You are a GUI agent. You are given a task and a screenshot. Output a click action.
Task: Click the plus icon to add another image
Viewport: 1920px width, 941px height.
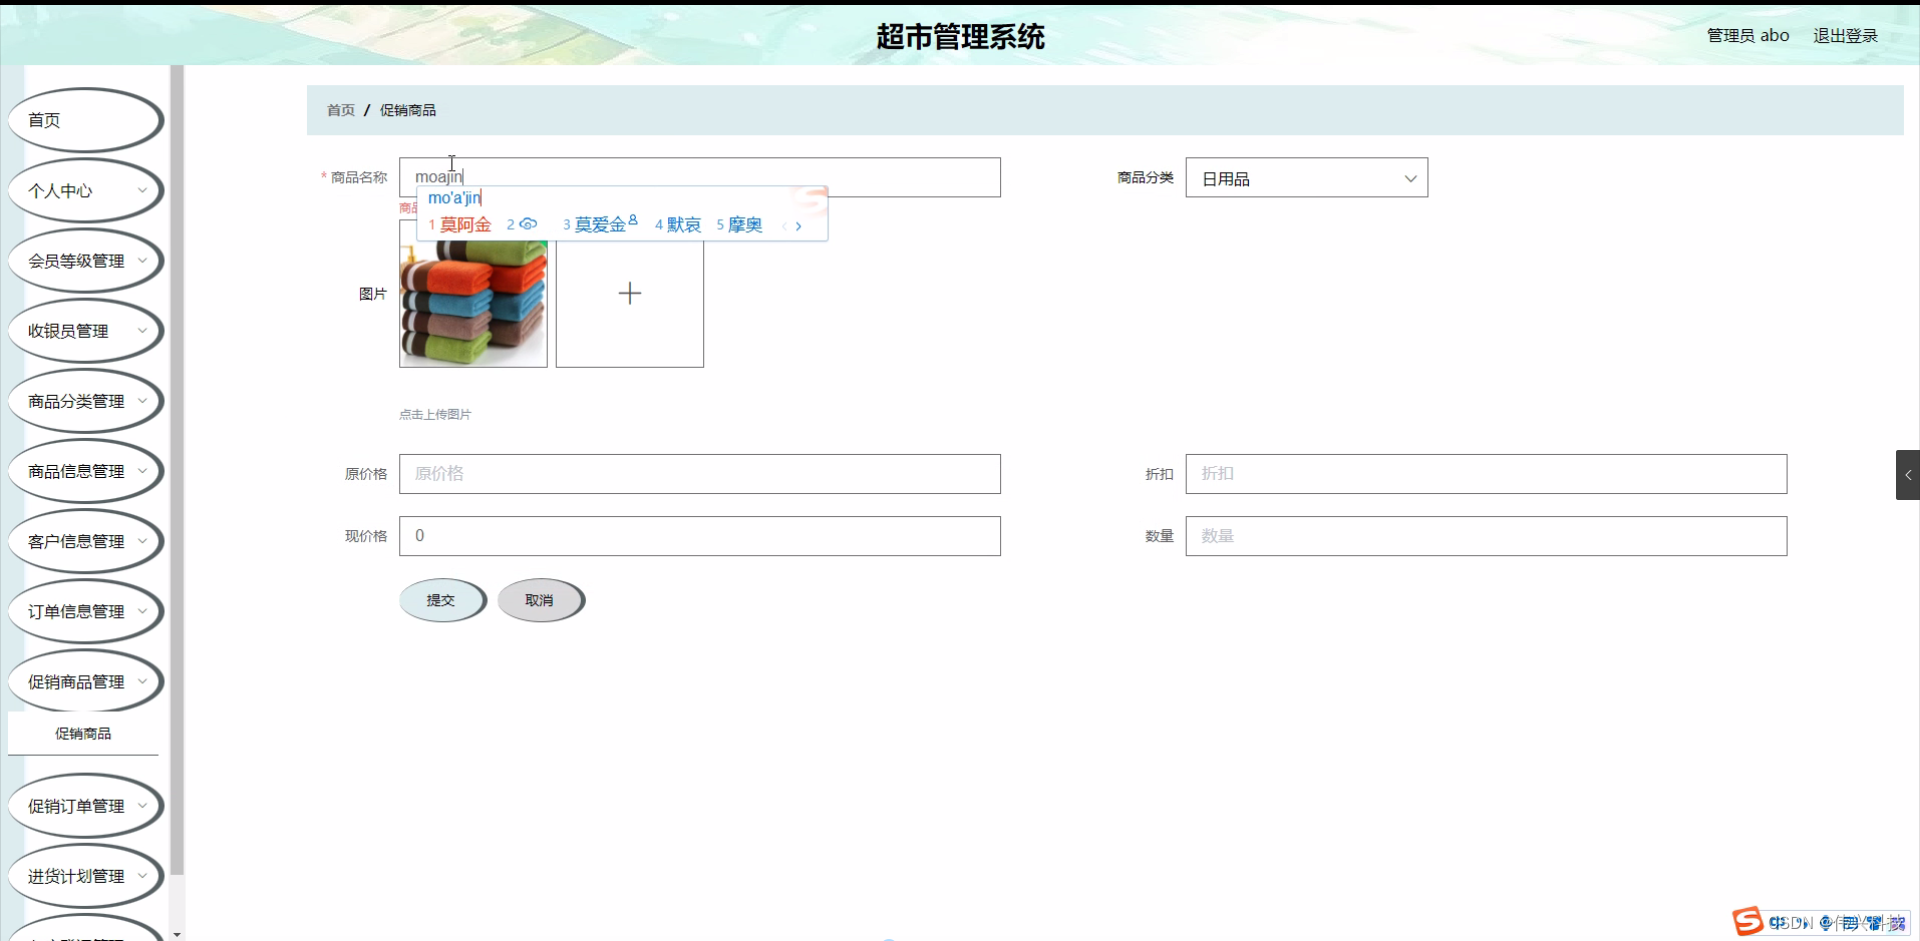coord(629,293)
